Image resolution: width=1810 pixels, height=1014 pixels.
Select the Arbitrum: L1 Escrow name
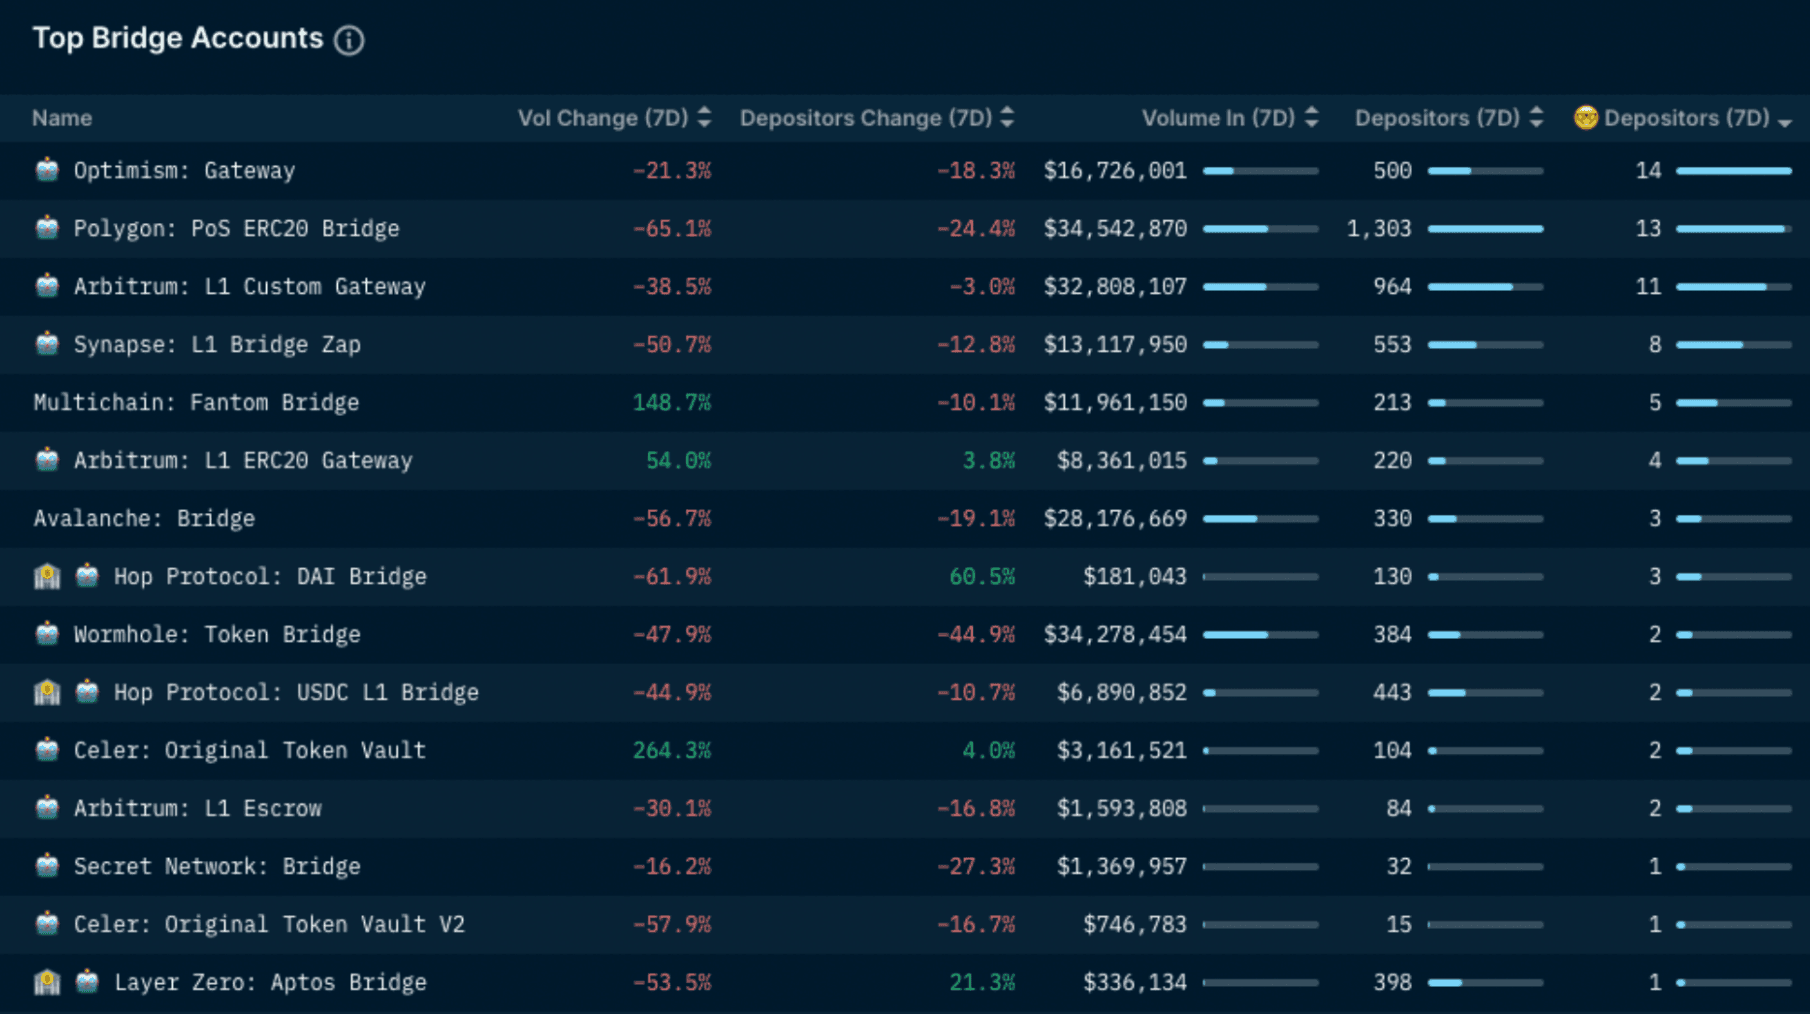pyautogui.click(x=197, y=809)
